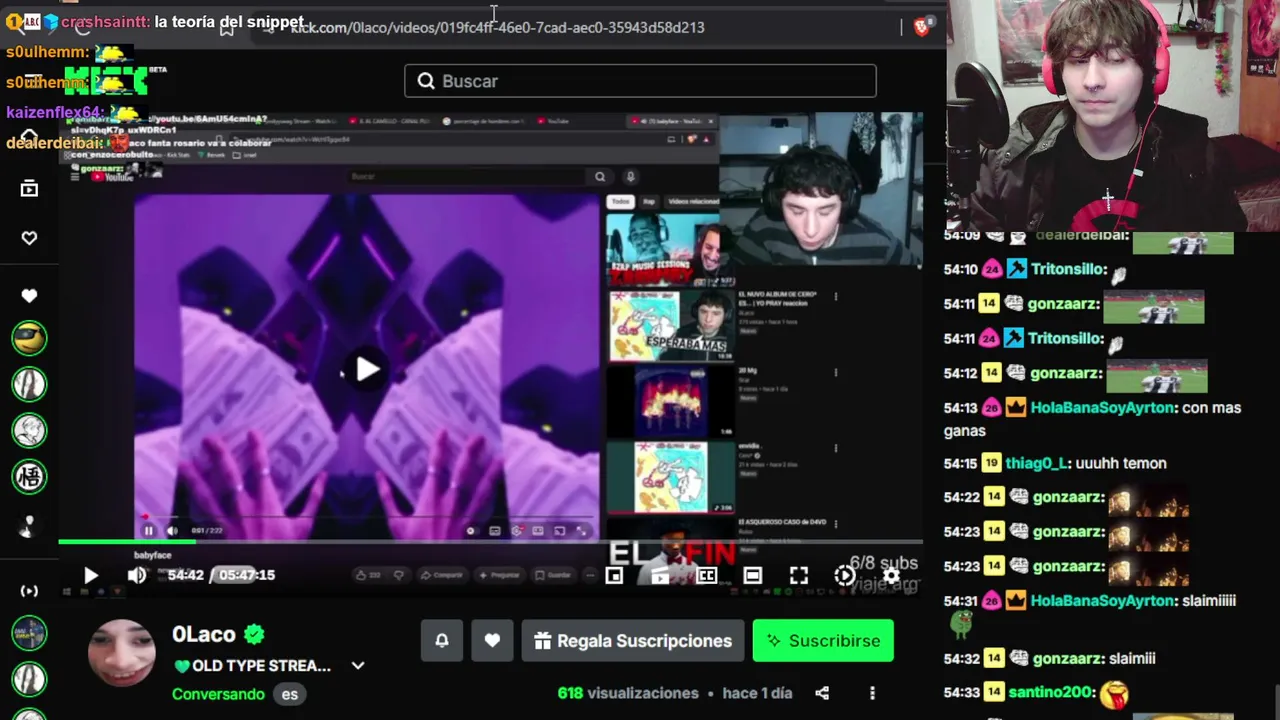
Task: Expand the stream title with the chevron
Action: pos(358,666)
